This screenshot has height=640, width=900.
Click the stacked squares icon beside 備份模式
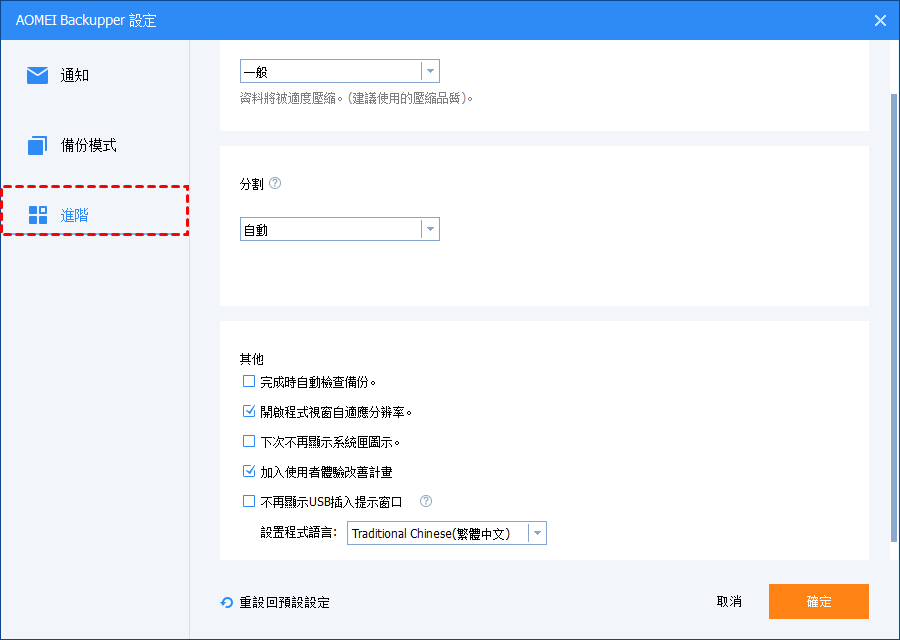click(x=37, y=145)
